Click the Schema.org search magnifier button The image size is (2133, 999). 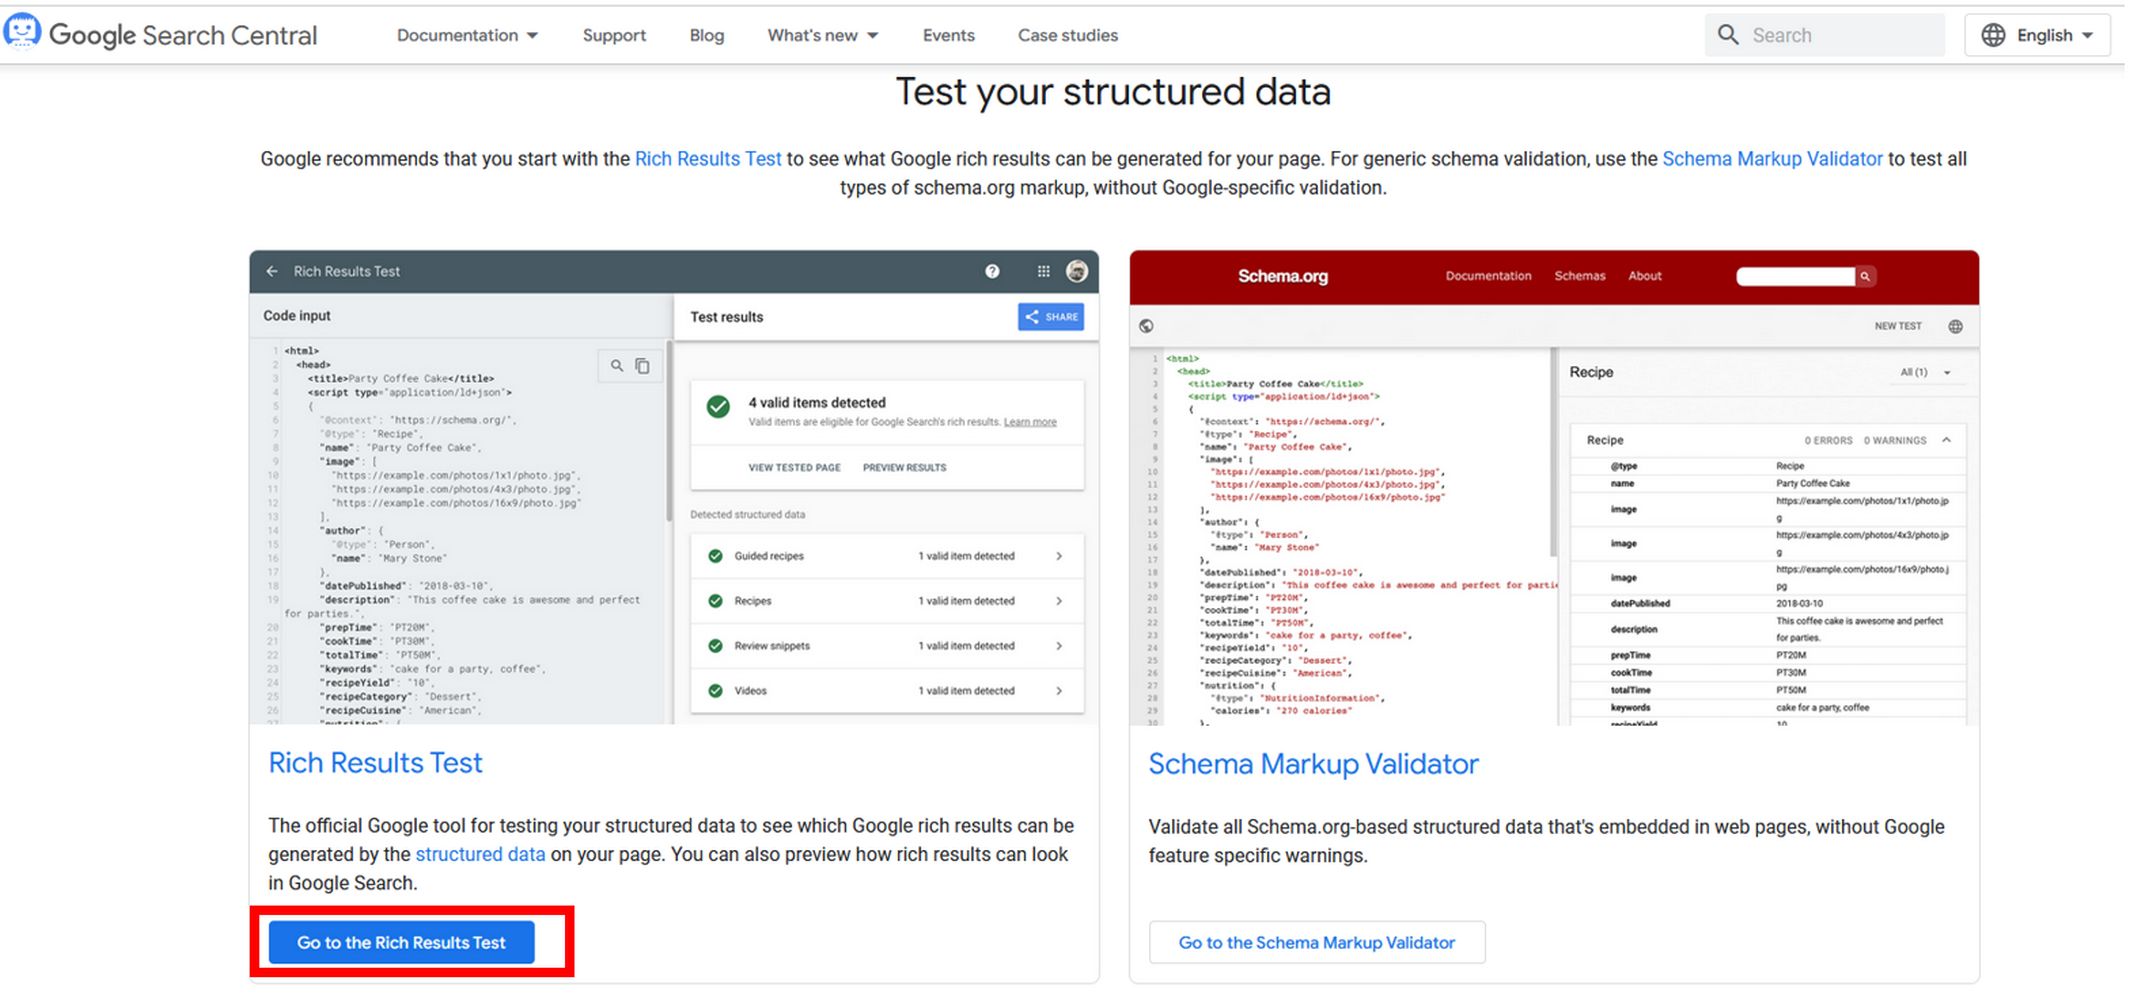pos(1865,277)
